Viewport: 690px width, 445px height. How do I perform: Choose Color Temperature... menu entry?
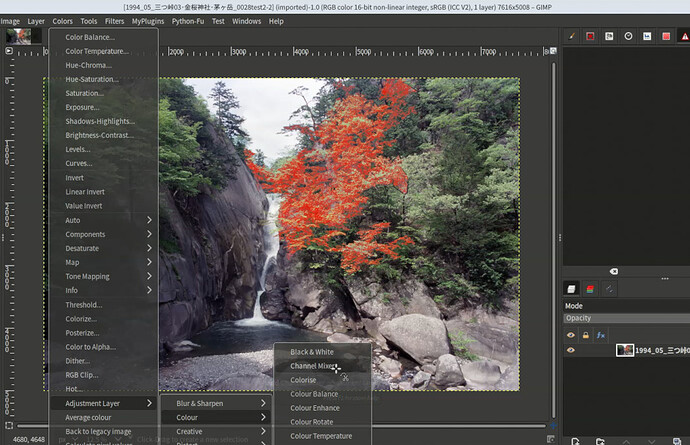click(x=104, y=51)
